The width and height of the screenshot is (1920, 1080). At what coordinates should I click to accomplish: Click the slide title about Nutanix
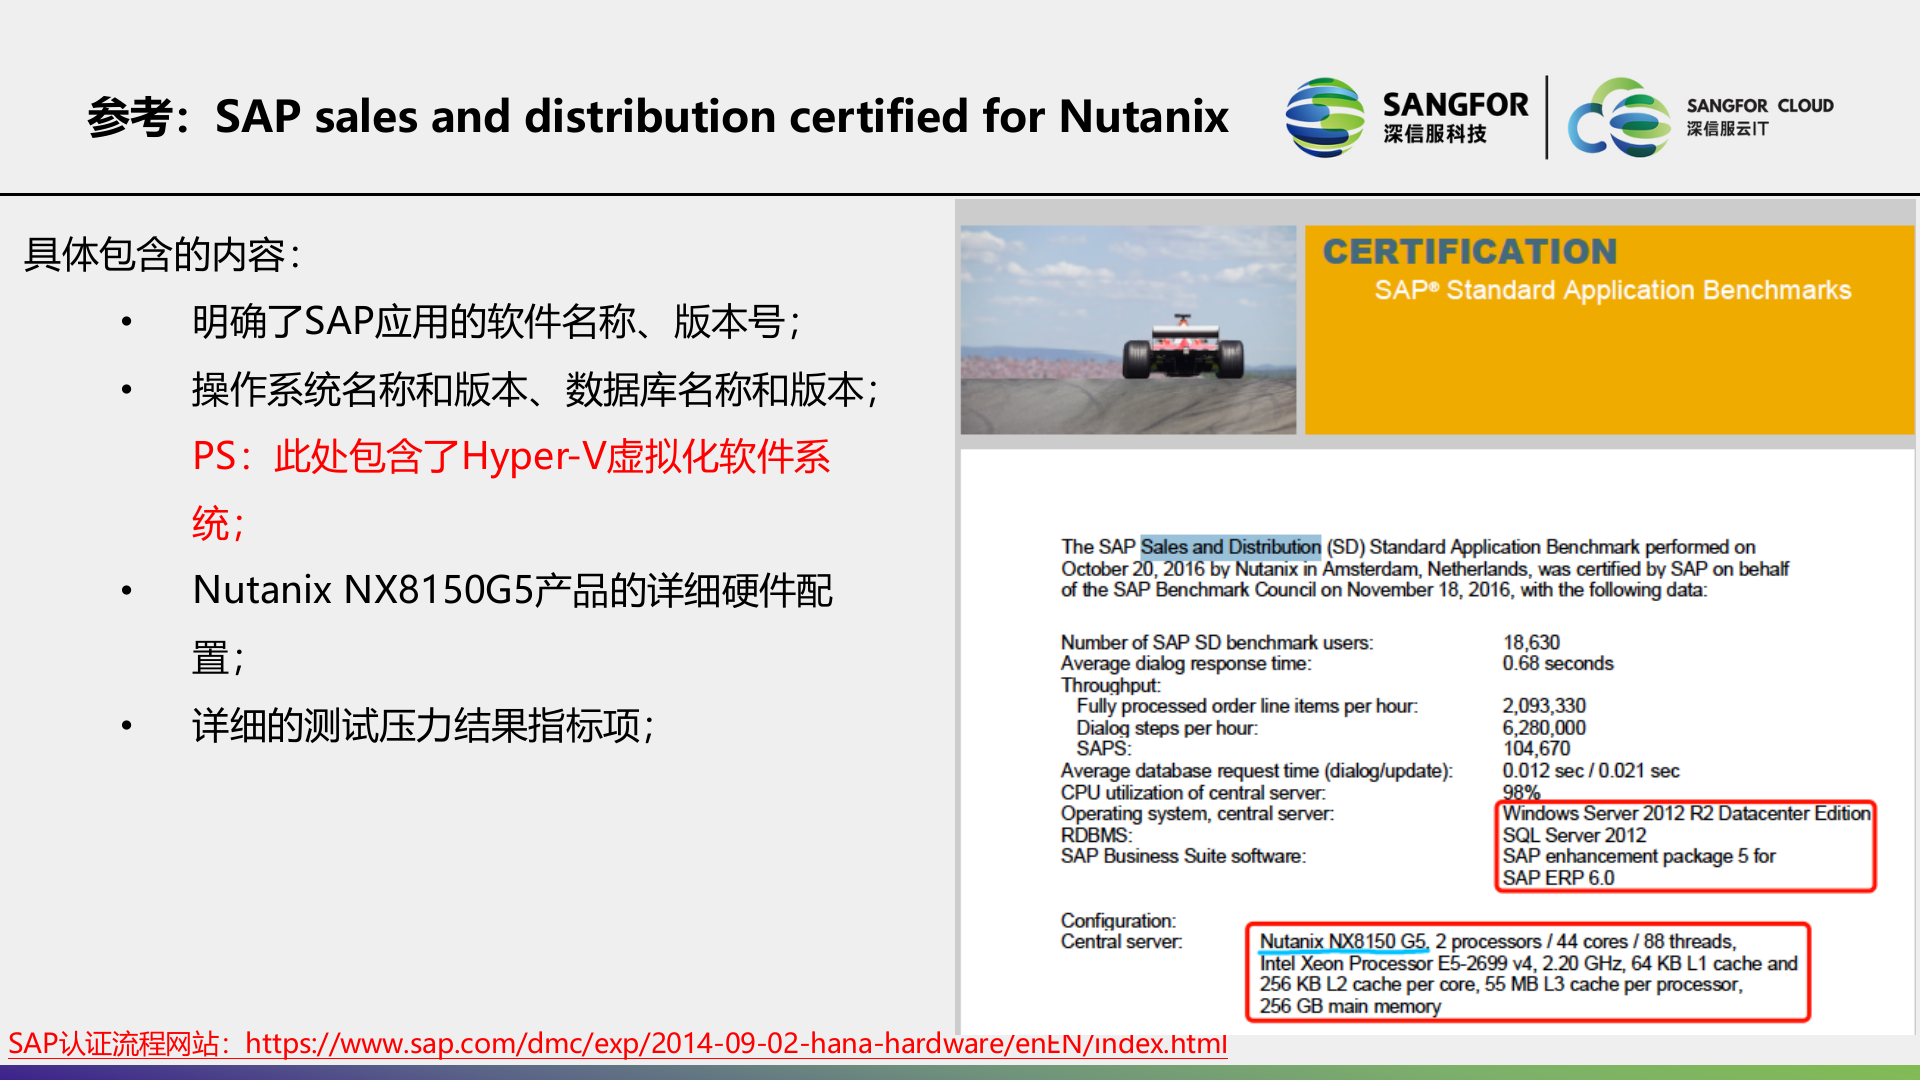(x=657, y=117)
